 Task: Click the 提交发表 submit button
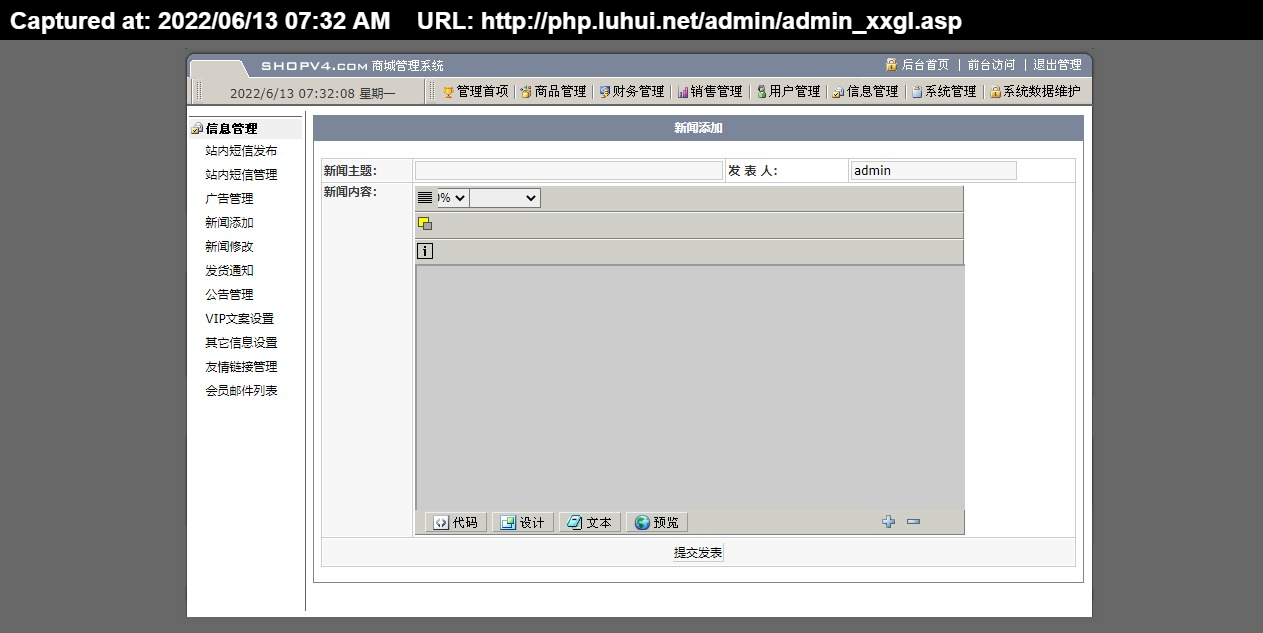tap(698, 553)
